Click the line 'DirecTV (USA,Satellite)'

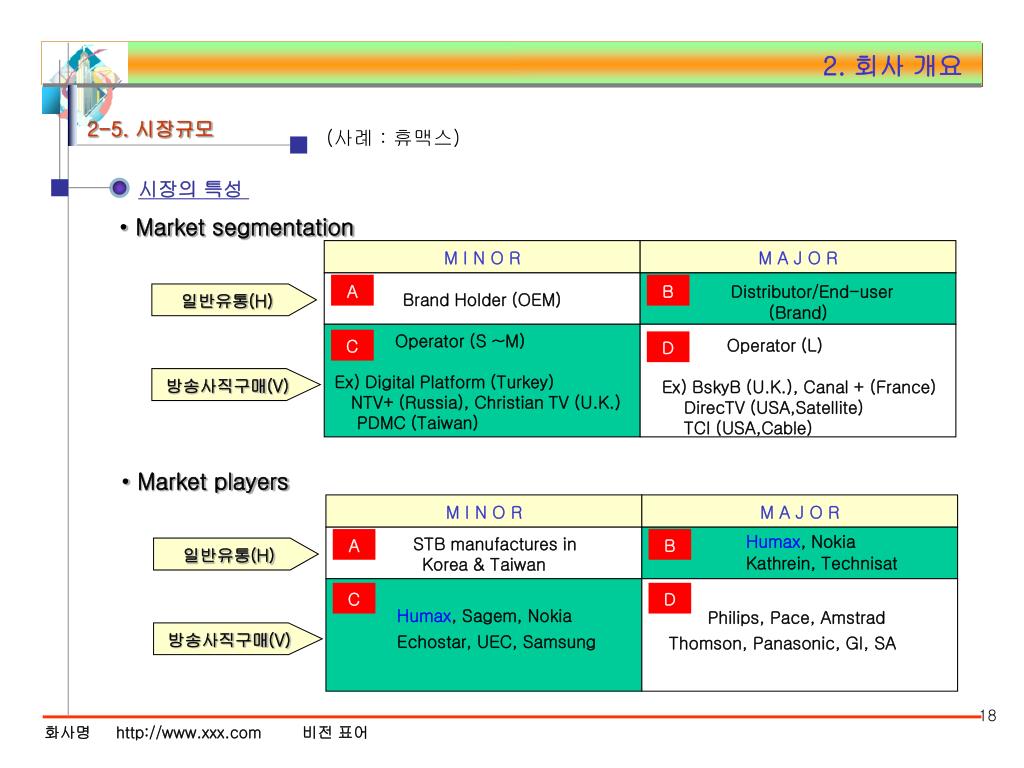click(x=773, y=408)
